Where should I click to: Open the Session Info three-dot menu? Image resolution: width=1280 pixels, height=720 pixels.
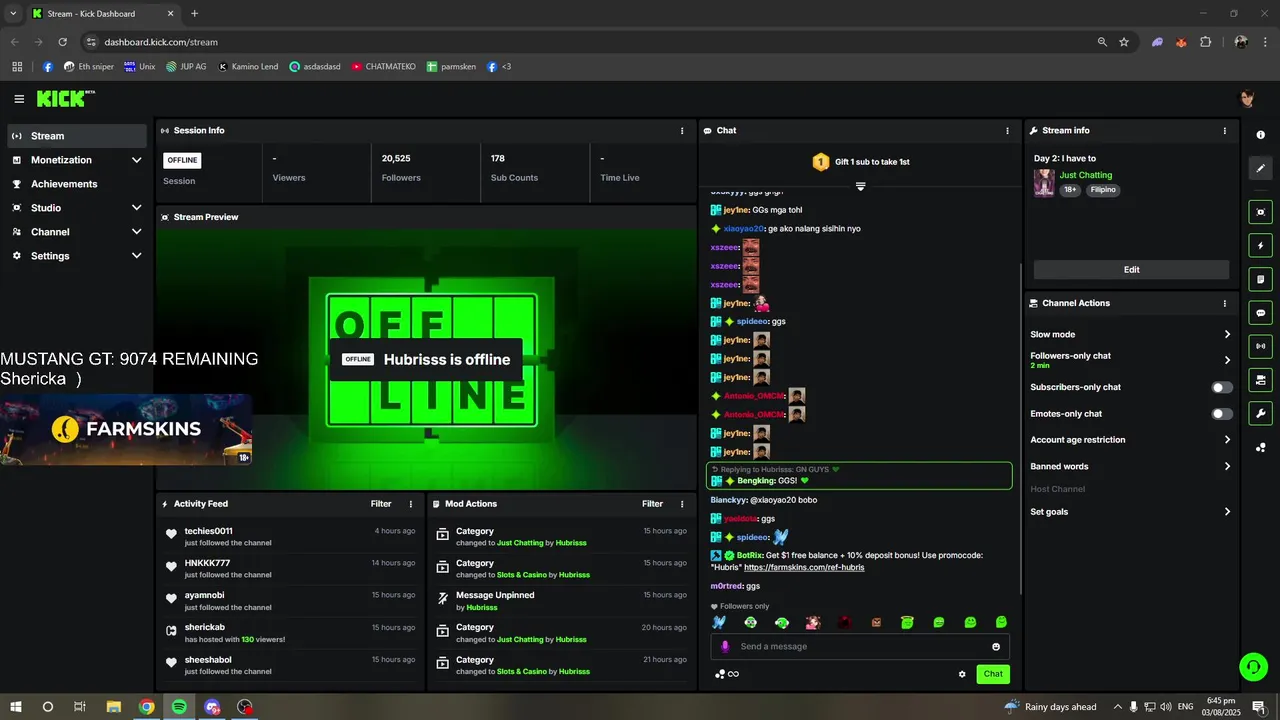tap(682, 131)
